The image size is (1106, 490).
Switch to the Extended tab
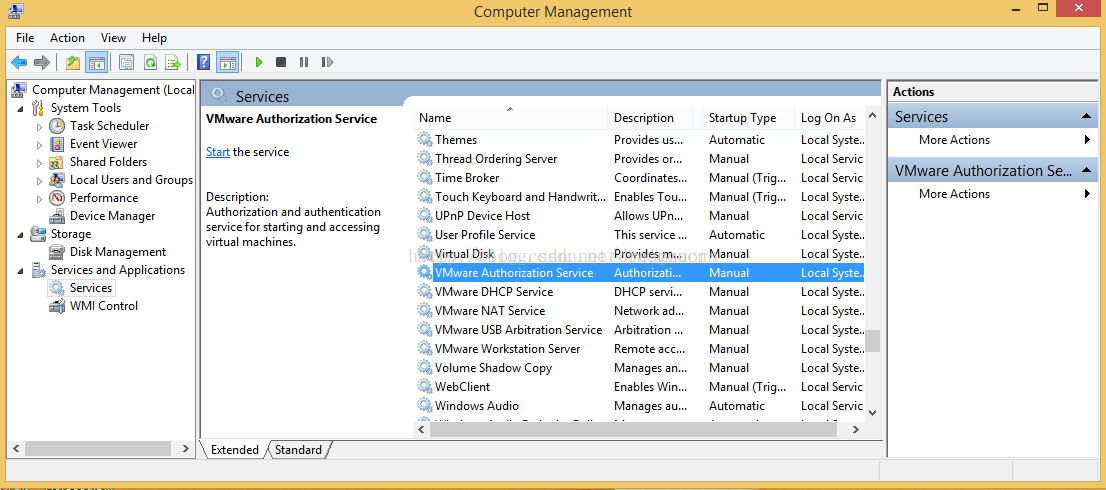[x=234, y=450]
